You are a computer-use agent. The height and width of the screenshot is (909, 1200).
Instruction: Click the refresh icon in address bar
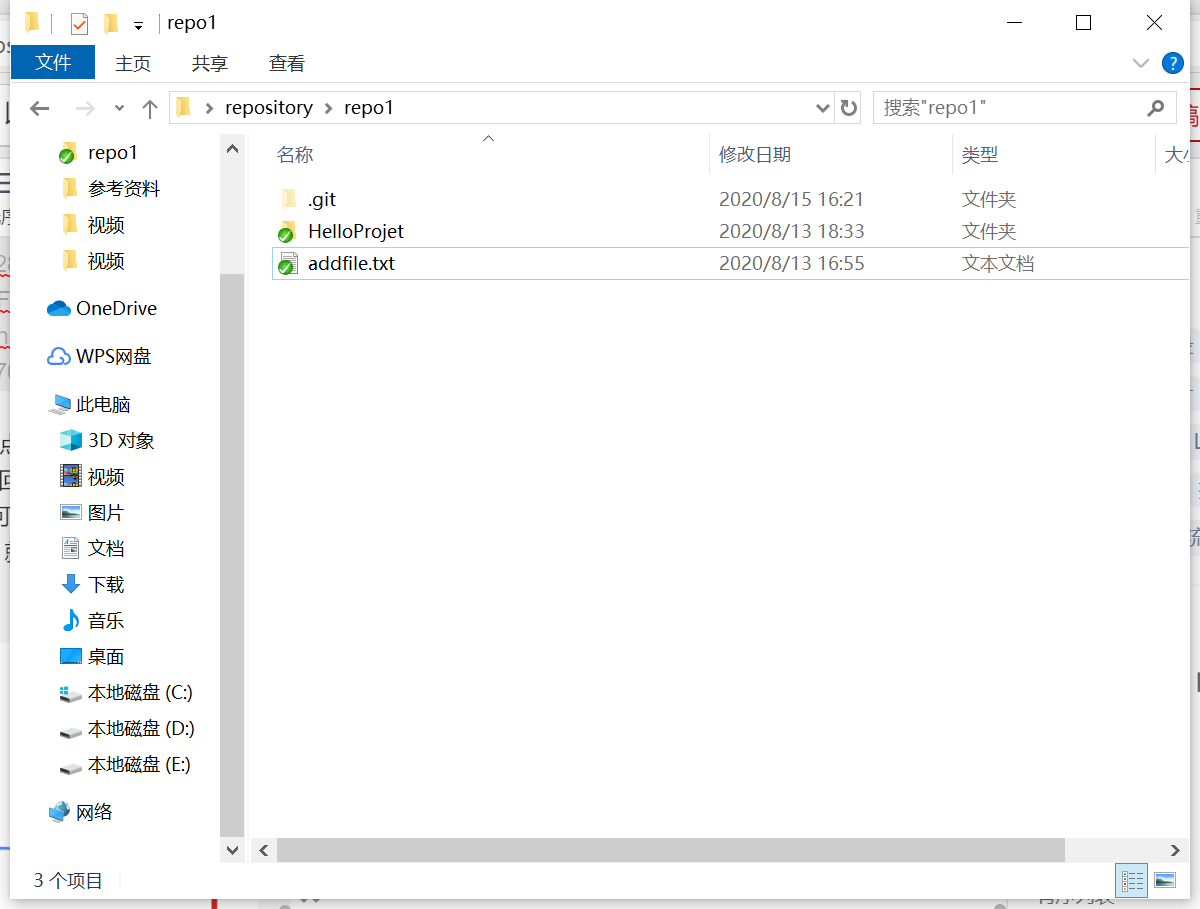tap(849, 107)
